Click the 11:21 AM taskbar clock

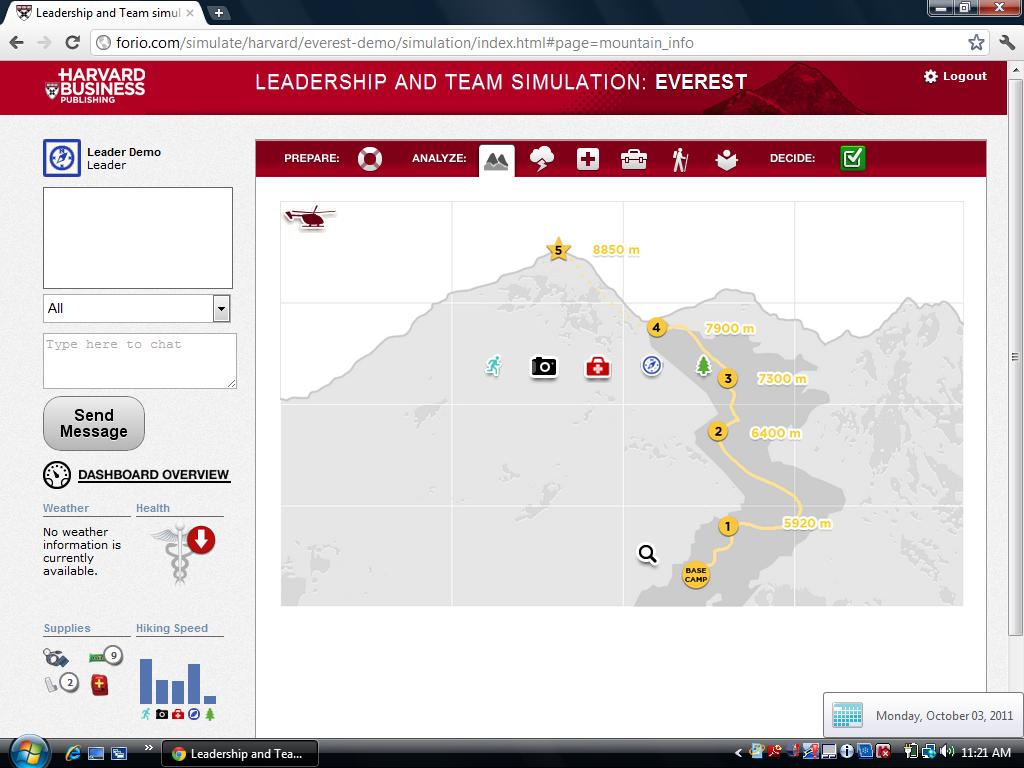[986, 753]
